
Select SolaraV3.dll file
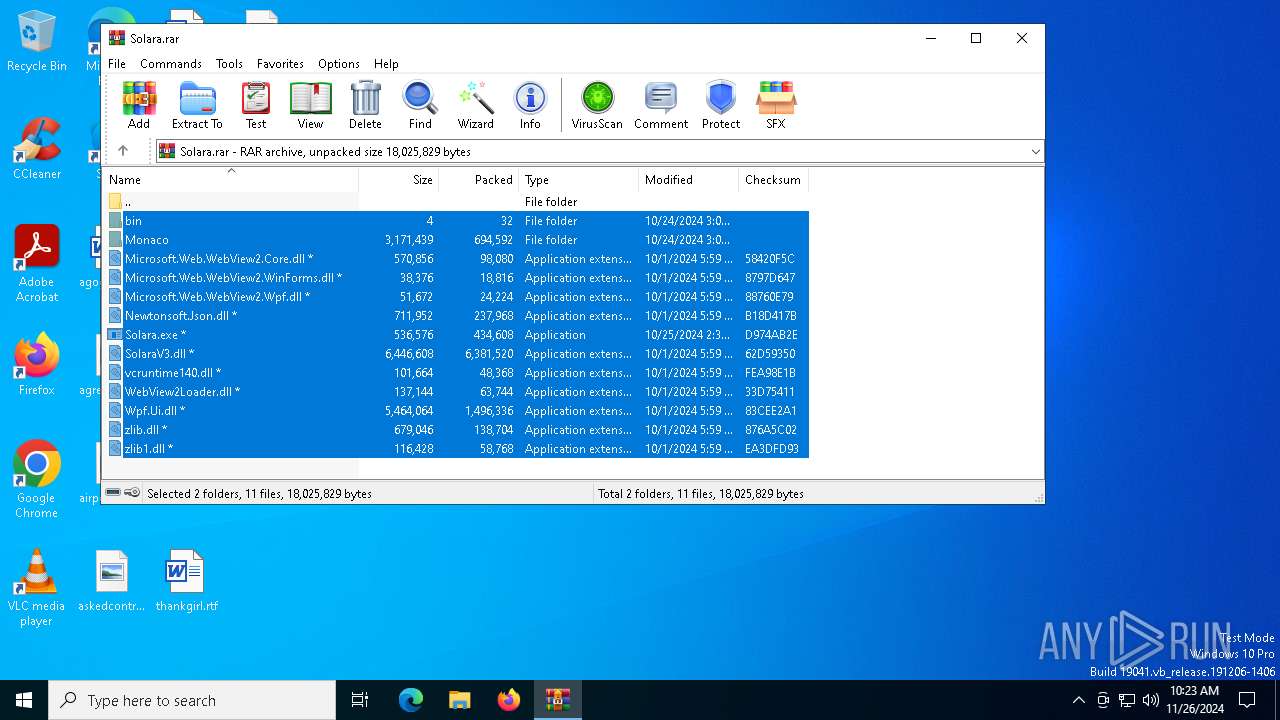pyautogui.click(x=456, y=353)
